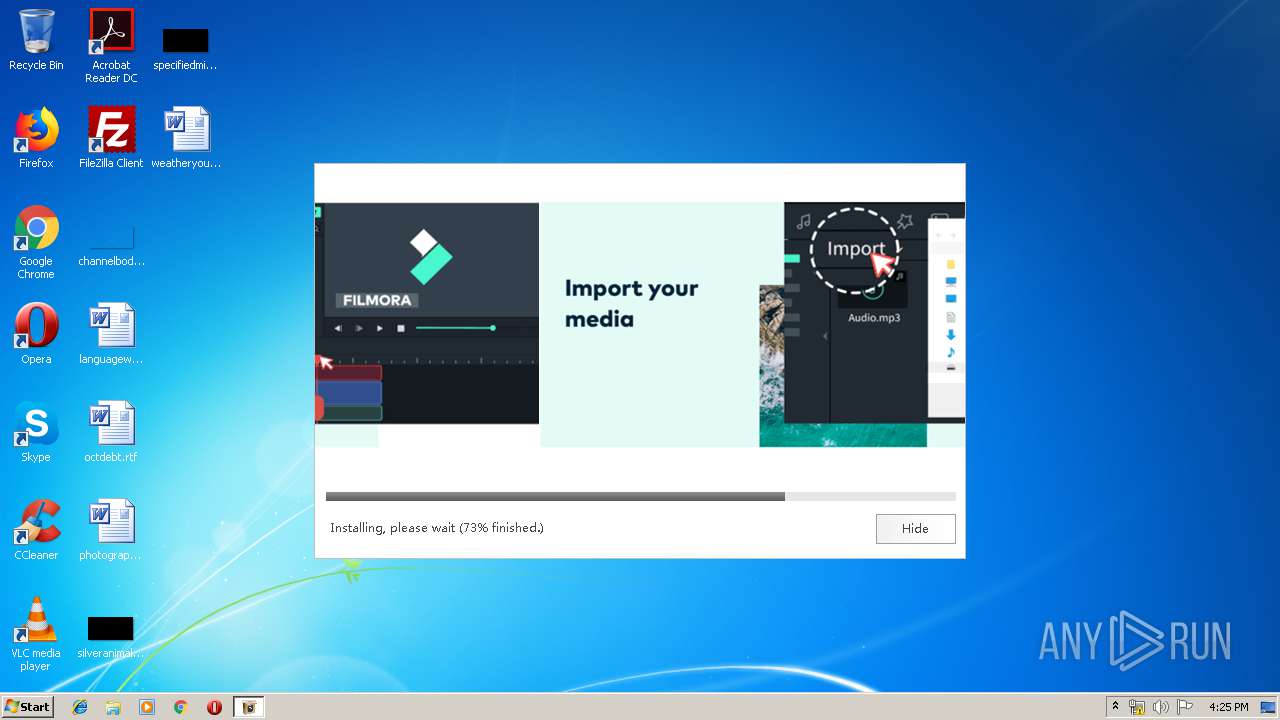Select the languagew... Word document
Image resolution: width=1280 pixels, height=720 pixels.
111,334
